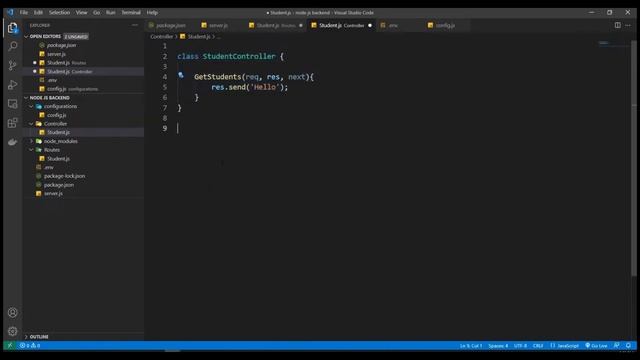640x360 pixels.
Task: Collapse the Open Editors section
Action: pos(26,36)
